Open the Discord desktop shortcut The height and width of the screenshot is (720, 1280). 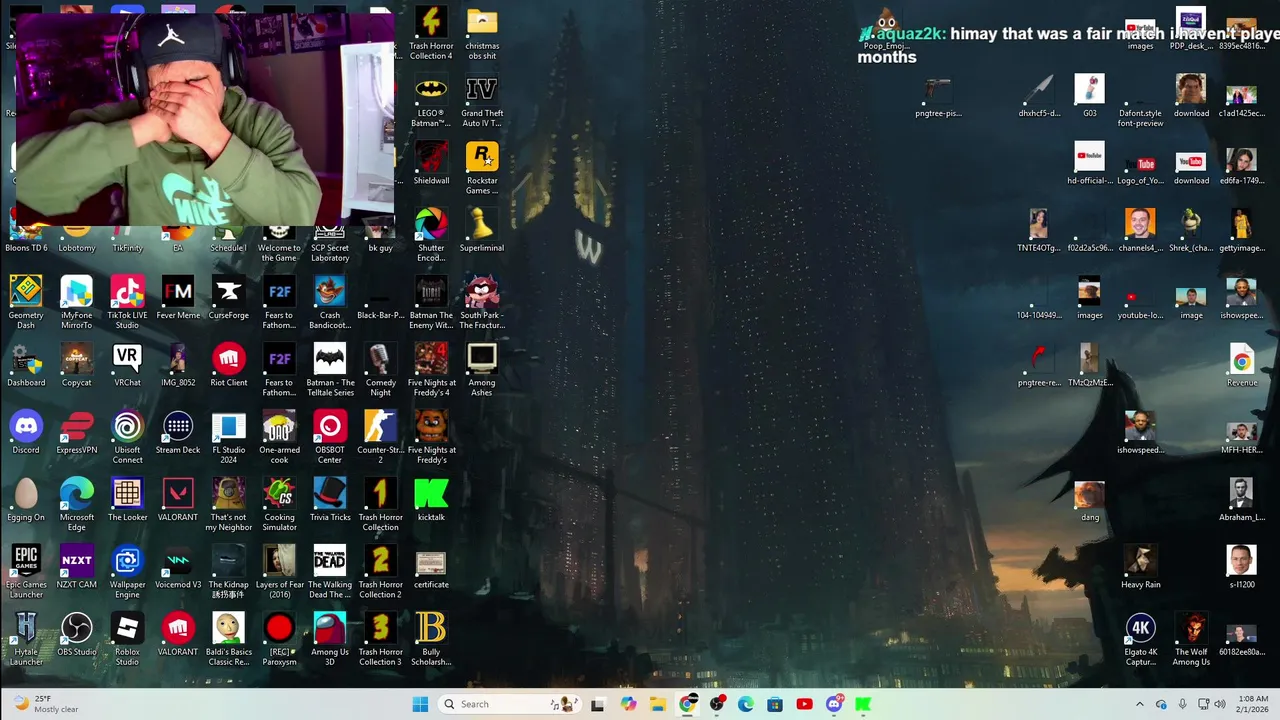26,432
